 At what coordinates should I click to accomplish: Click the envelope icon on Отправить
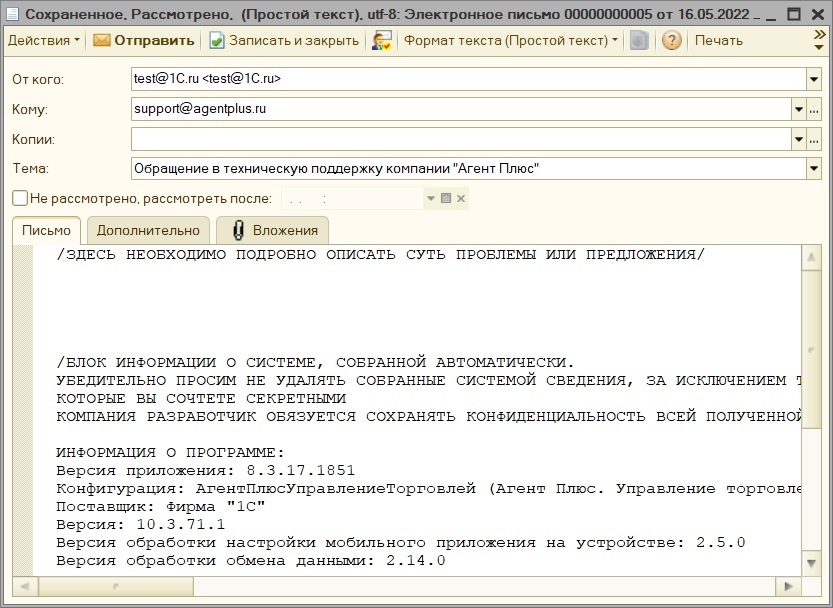[101, 40]
